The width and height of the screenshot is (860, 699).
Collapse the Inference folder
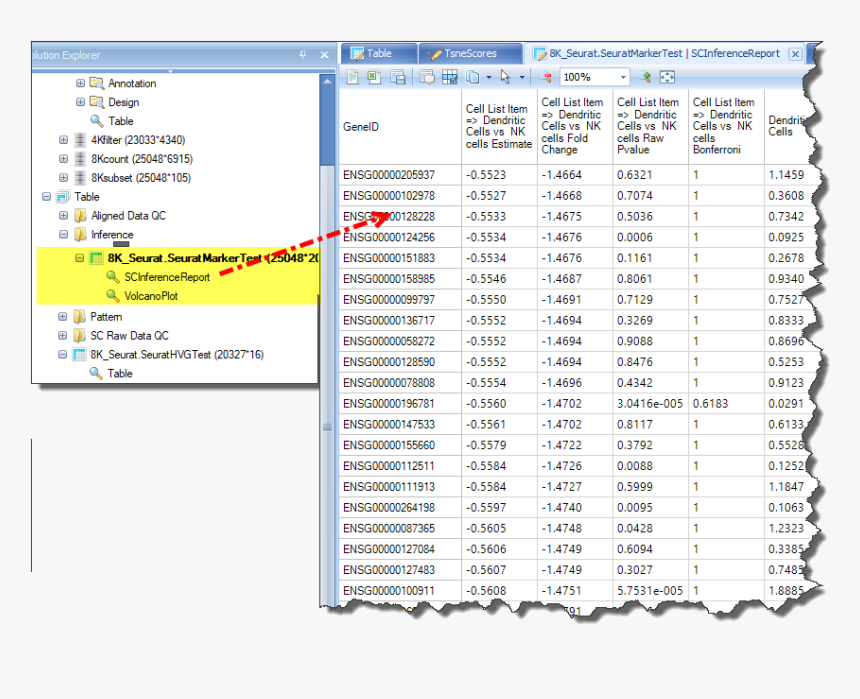[64, 235]
